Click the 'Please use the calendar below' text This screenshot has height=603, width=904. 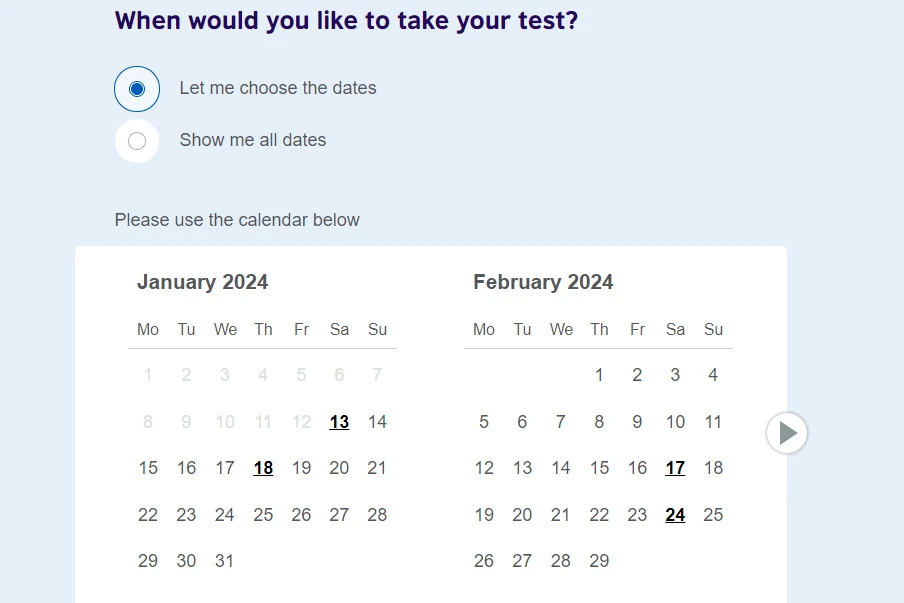click(x=237, y=220)
